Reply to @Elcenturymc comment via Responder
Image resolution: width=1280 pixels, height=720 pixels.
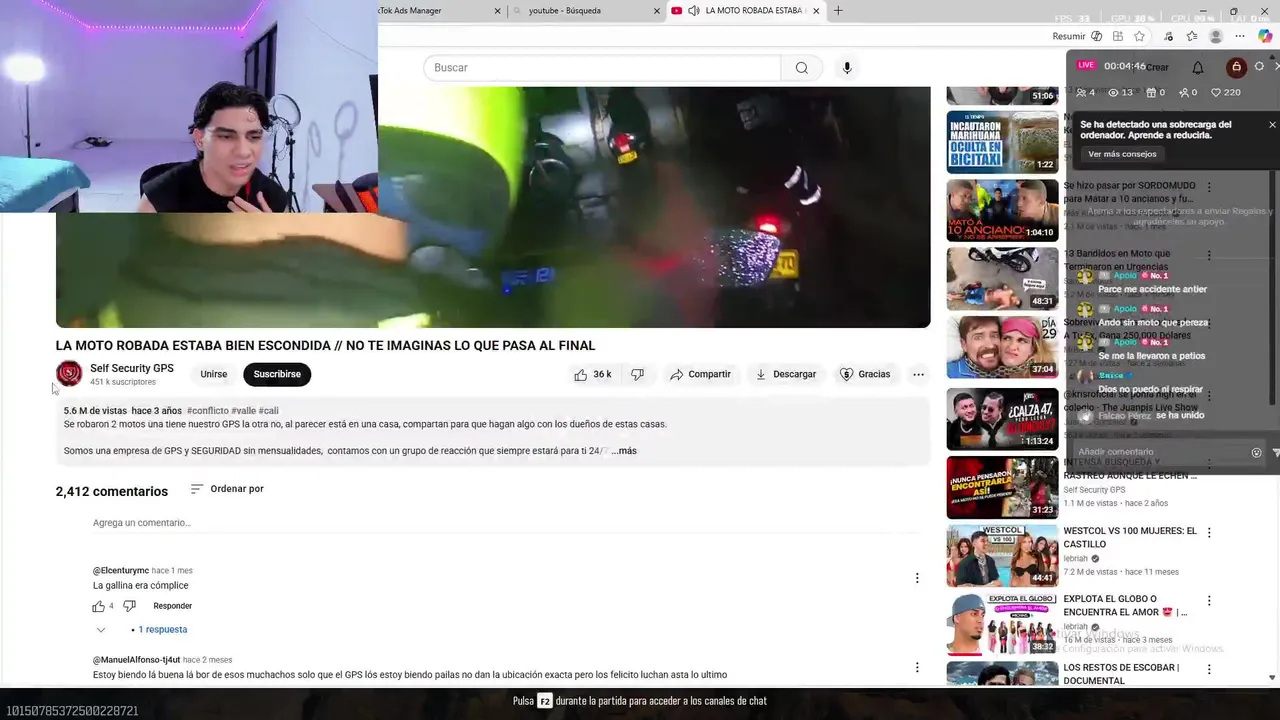pyautogui.click(x=173, y=606)
